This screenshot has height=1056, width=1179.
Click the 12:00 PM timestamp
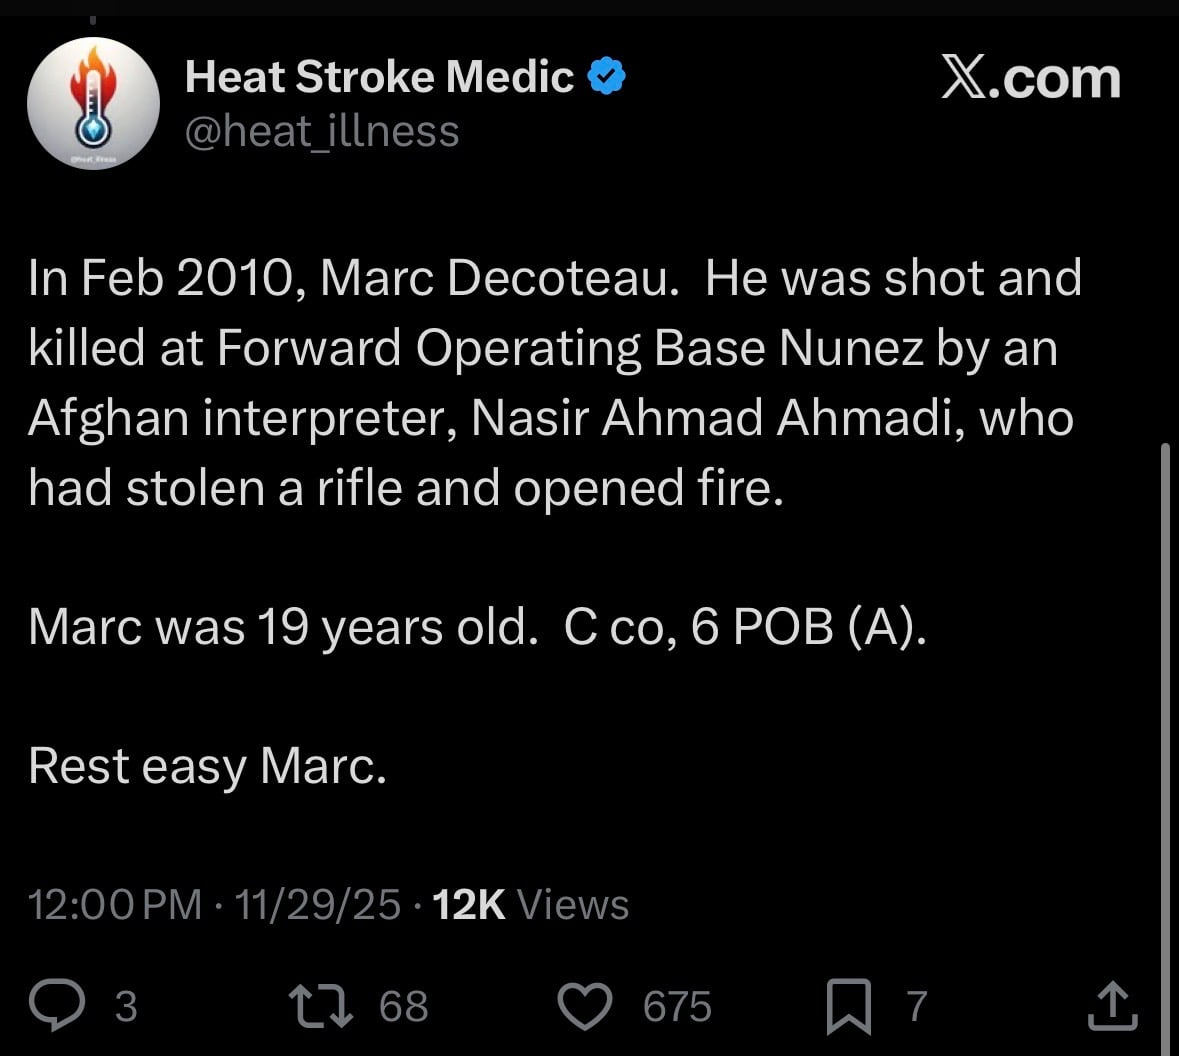115,904
